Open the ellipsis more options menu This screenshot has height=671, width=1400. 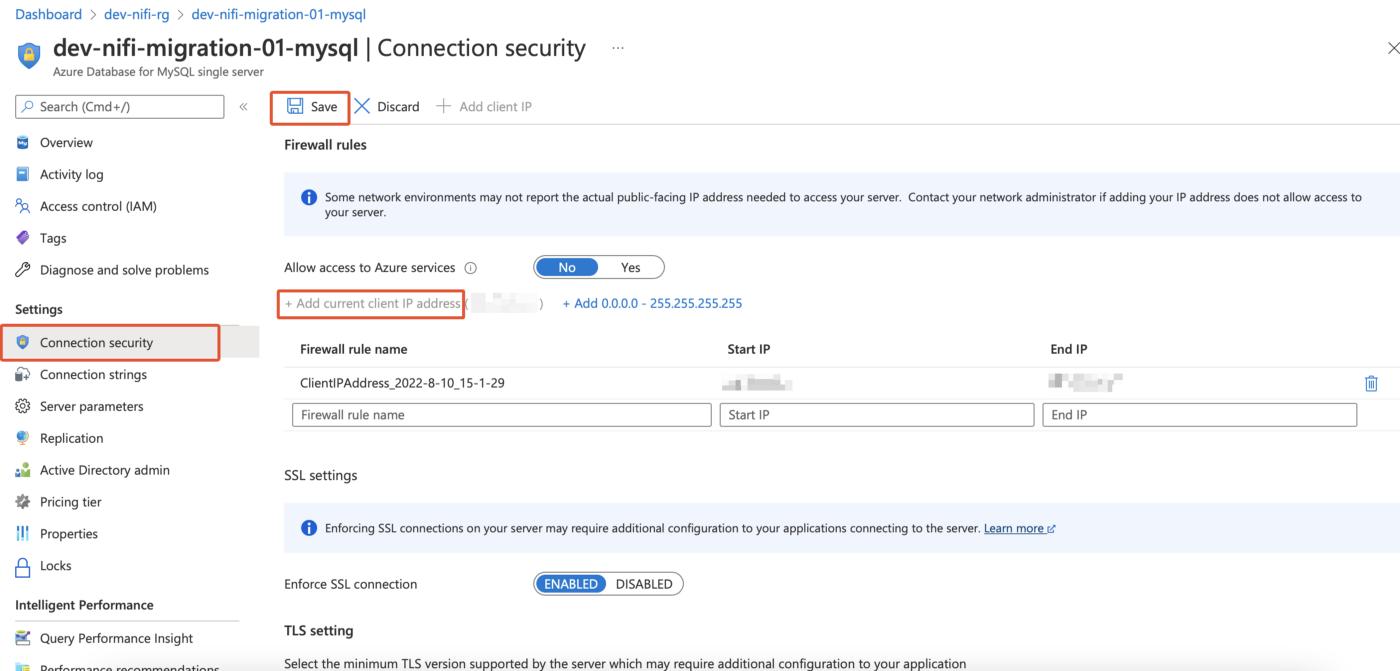point(618,48)
